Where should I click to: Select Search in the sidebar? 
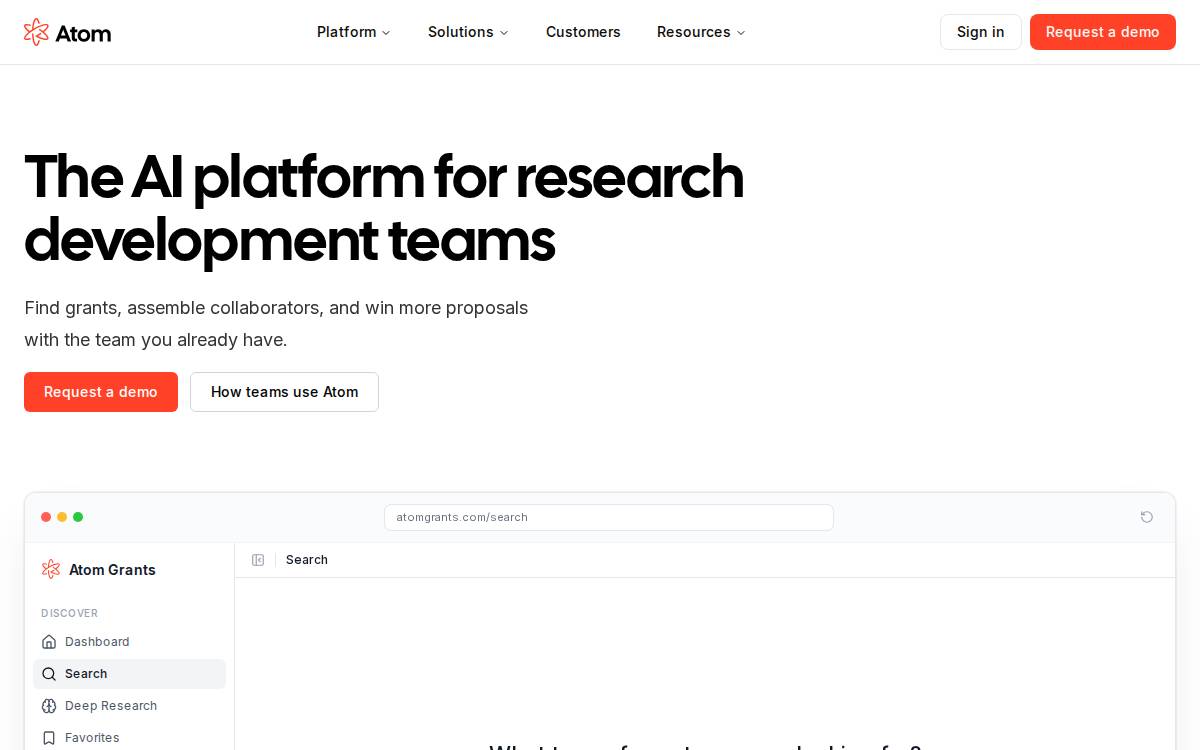coord(129,674)
